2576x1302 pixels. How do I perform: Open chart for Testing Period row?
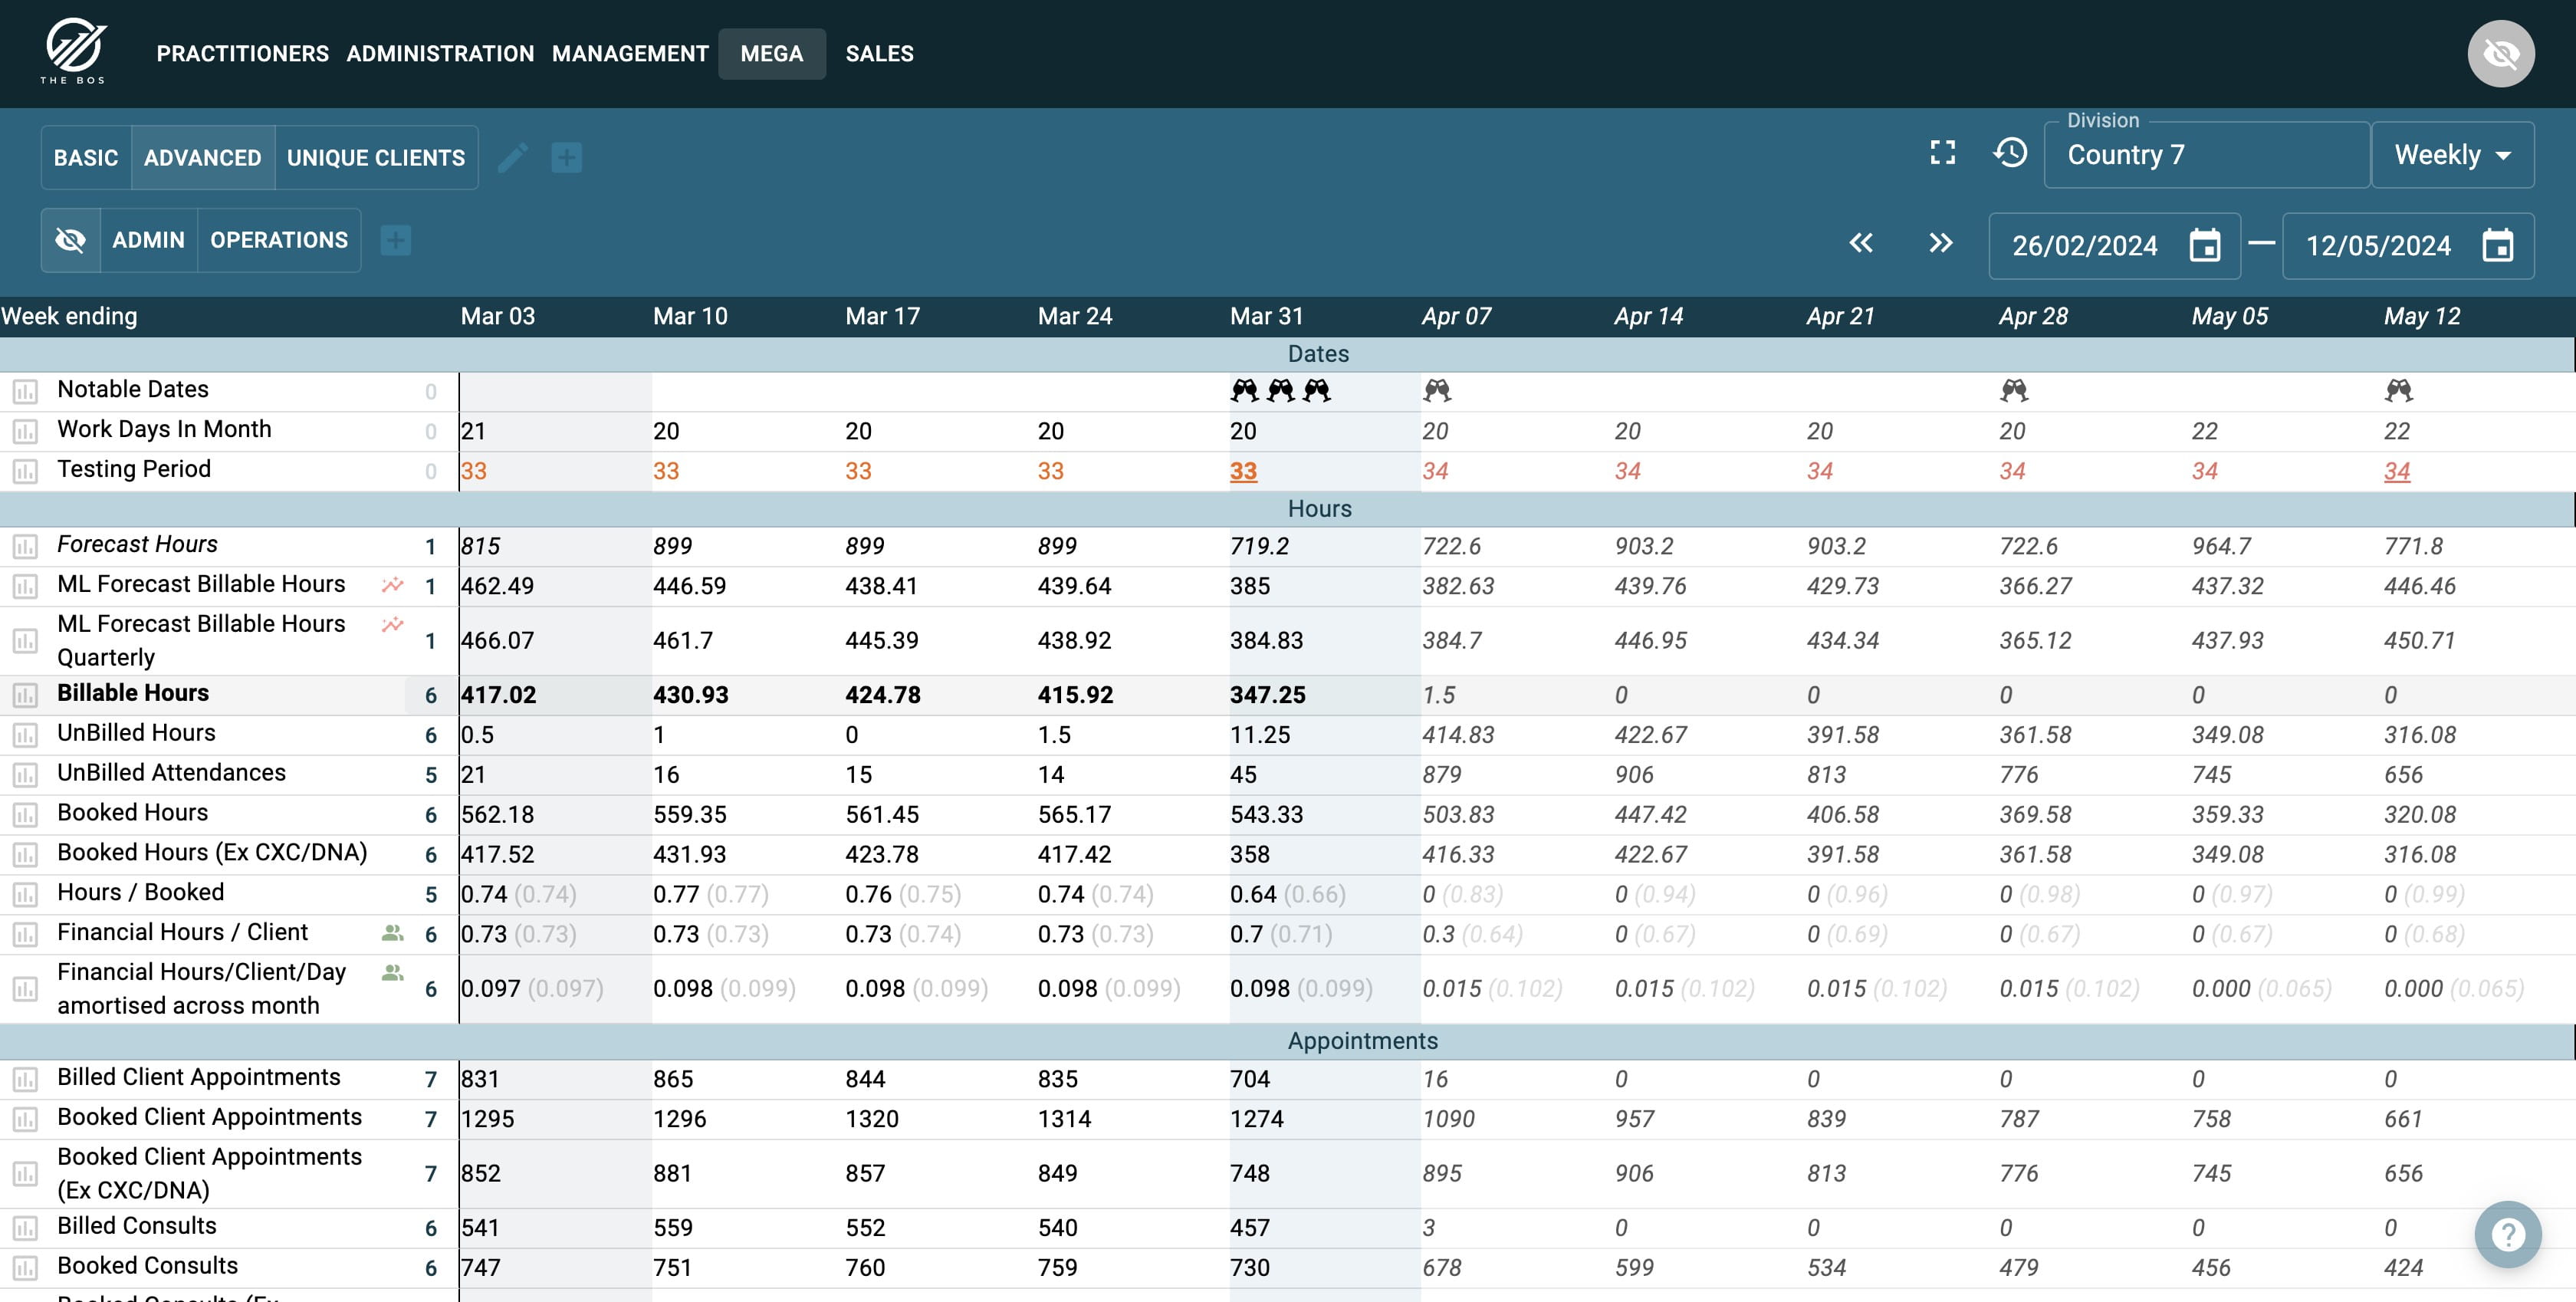(x=25, y=471)
